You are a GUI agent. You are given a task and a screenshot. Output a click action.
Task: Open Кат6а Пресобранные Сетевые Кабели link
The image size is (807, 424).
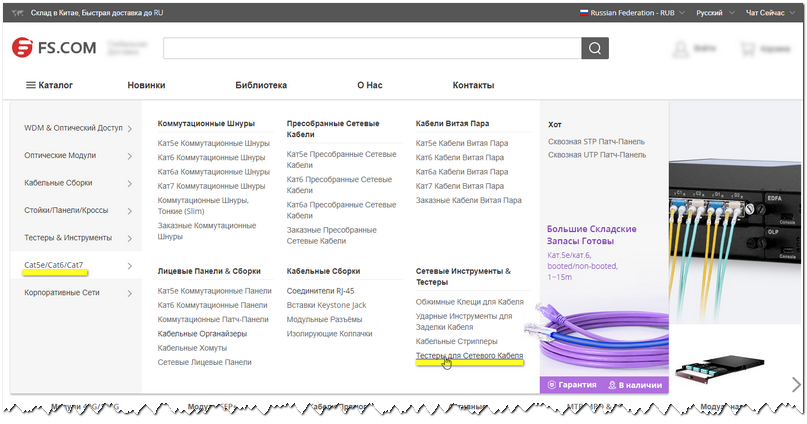[341, 210]
